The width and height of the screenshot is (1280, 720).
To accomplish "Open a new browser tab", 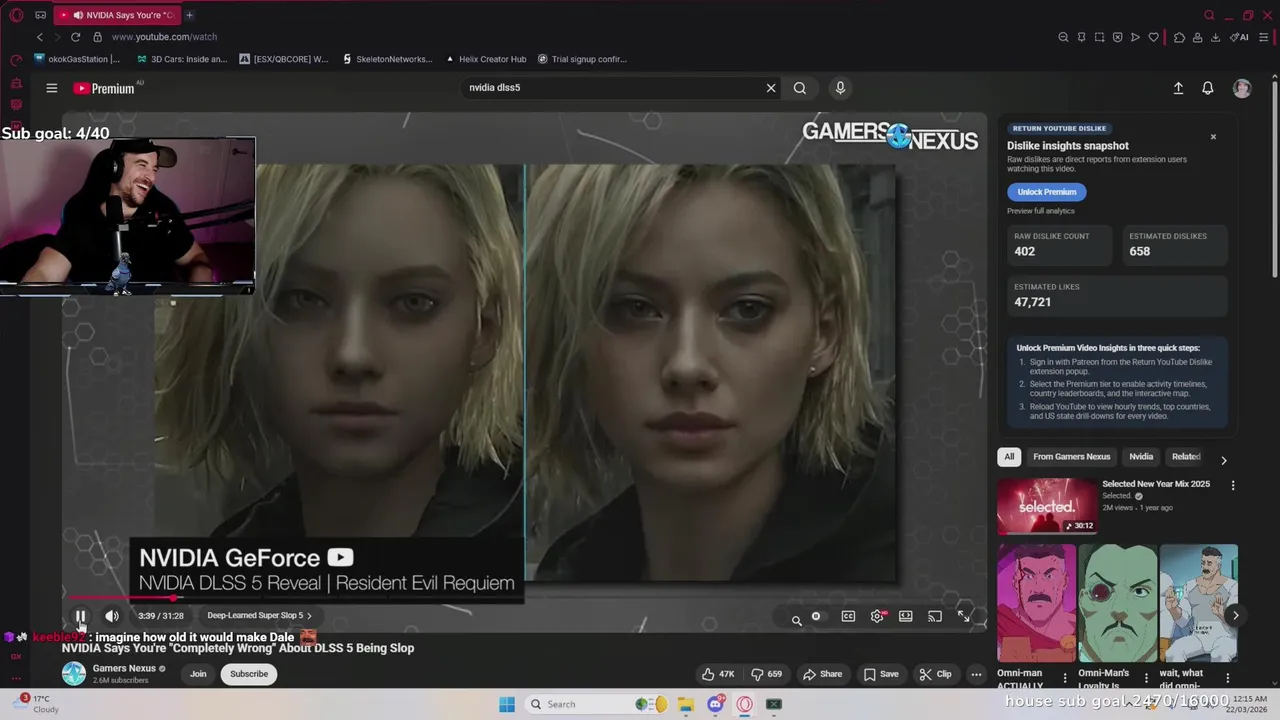I will (189, 15).
